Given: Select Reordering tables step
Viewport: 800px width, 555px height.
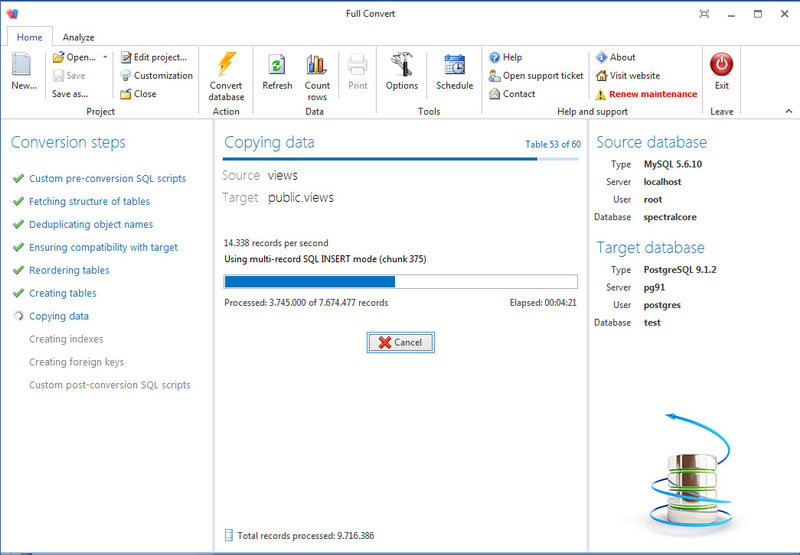Looking at the screenshot, I should click(x=69, y=270).
